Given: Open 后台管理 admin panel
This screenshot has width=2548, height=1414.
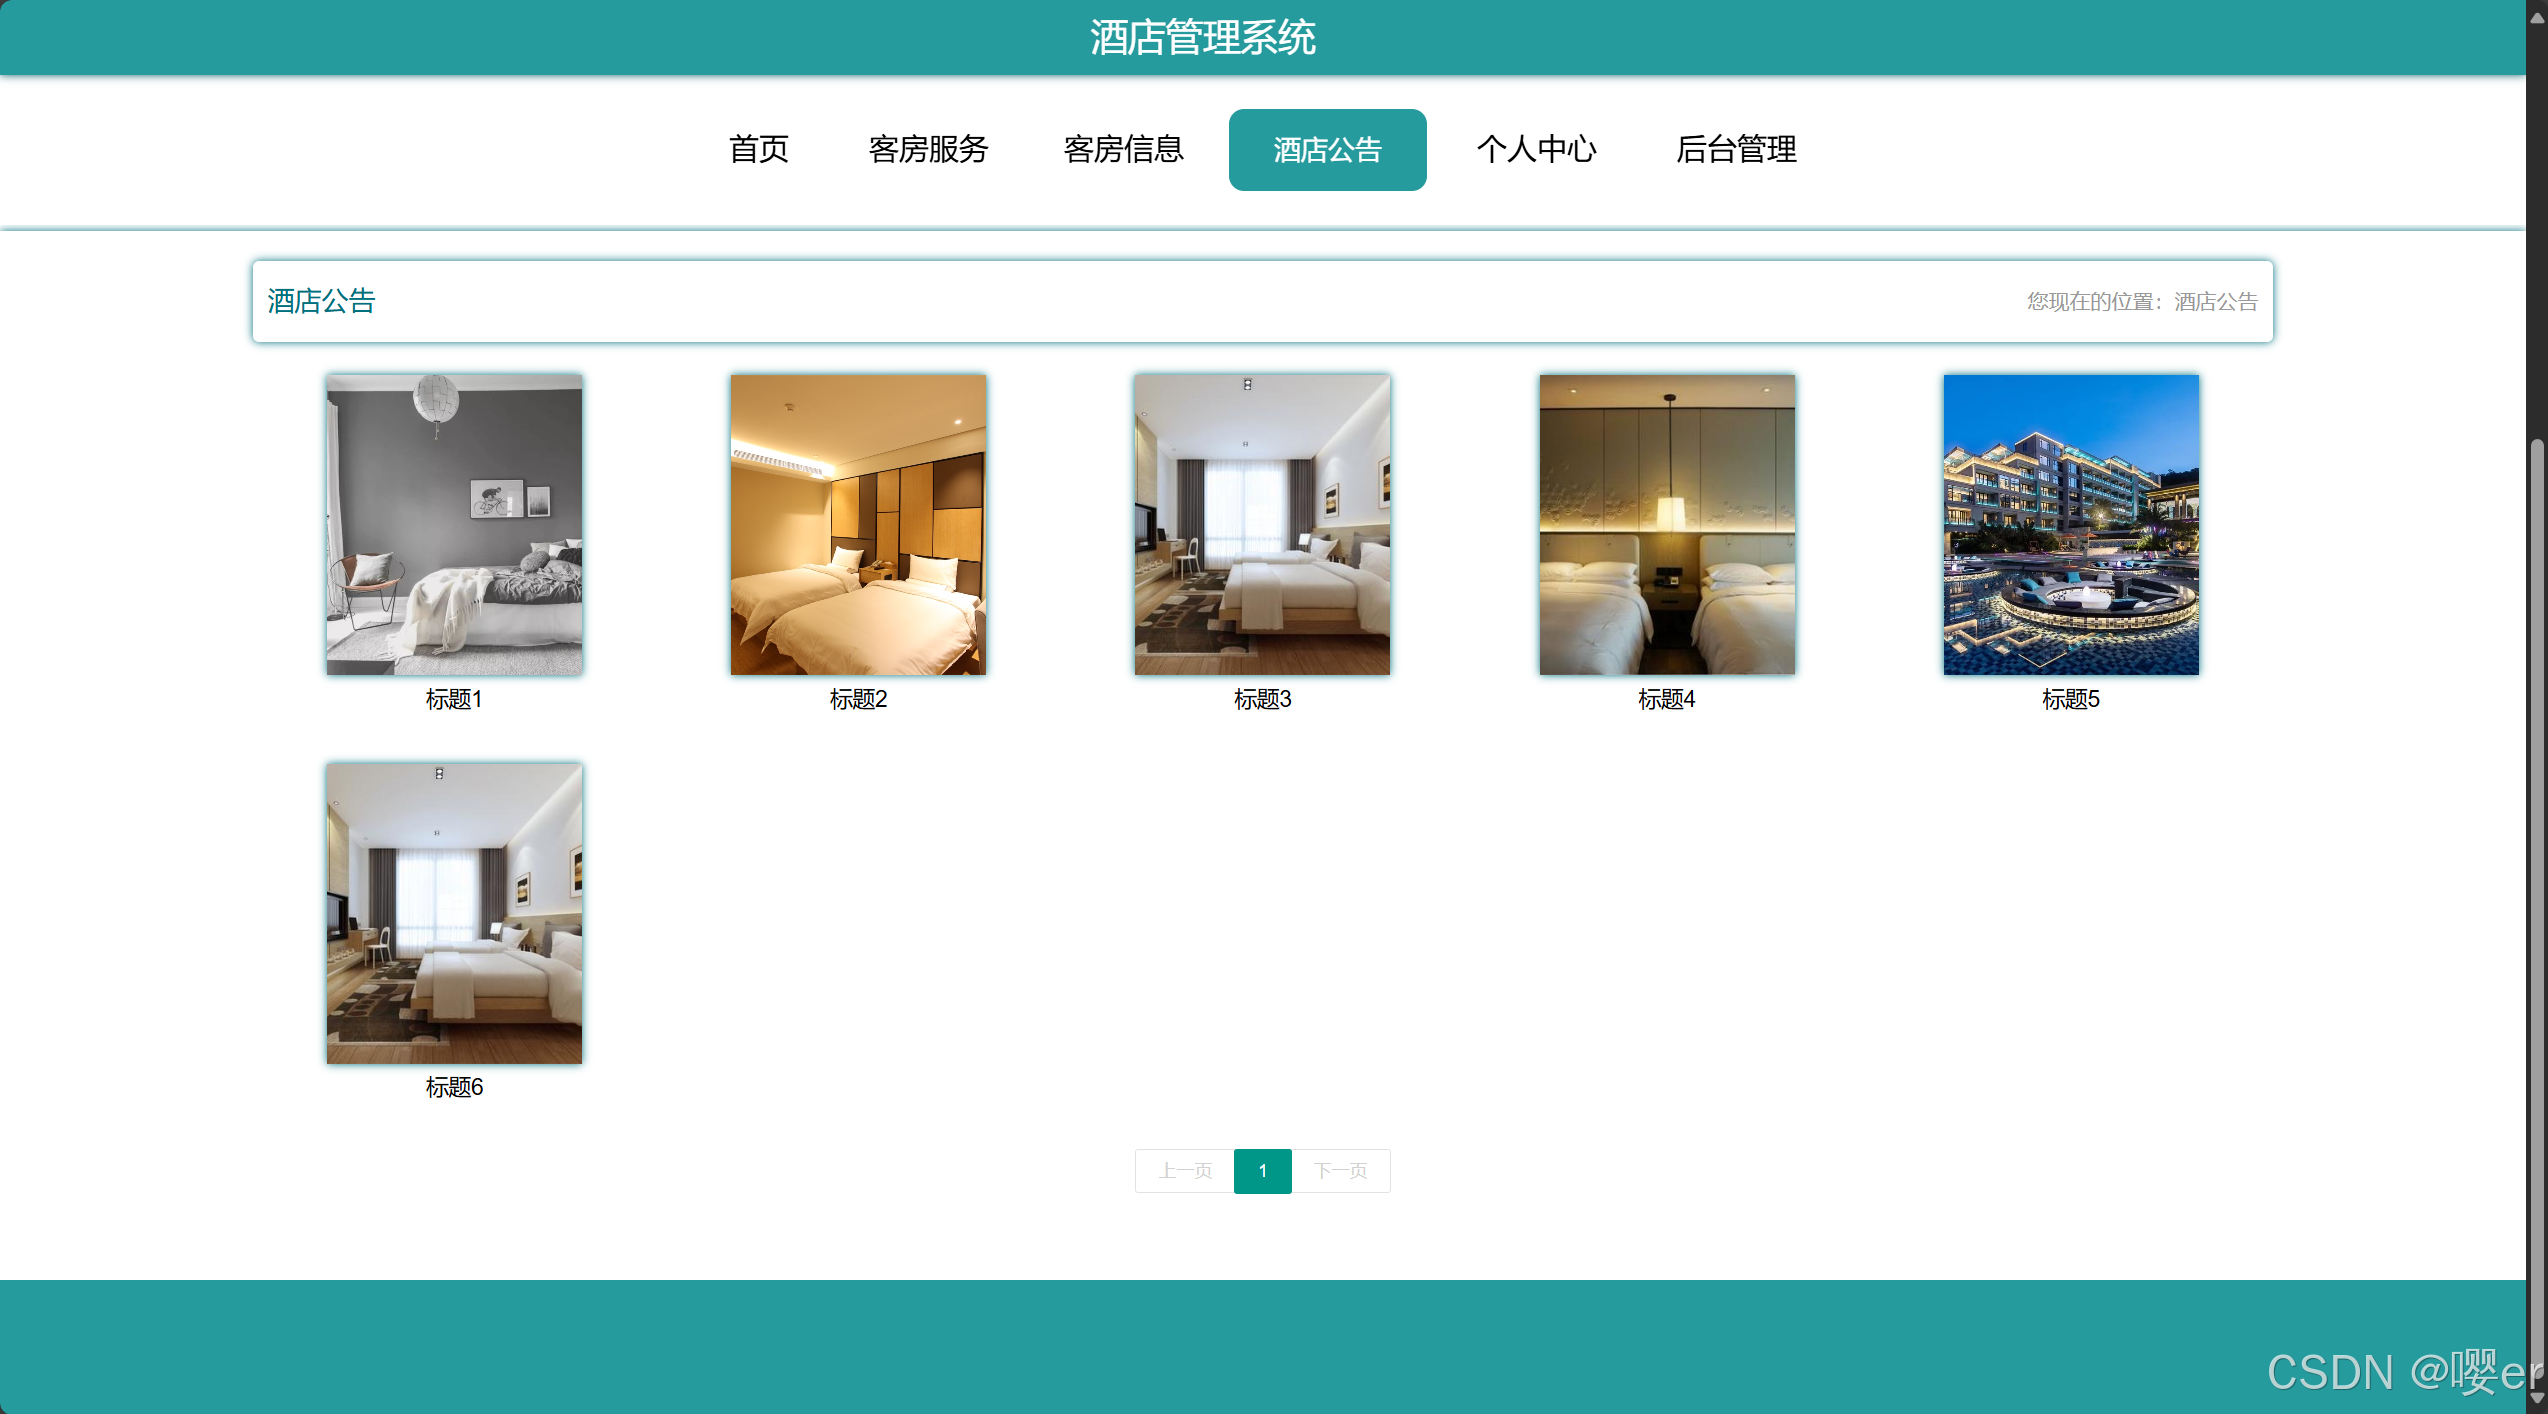Looking at the screenshot, I should 1736,150.
